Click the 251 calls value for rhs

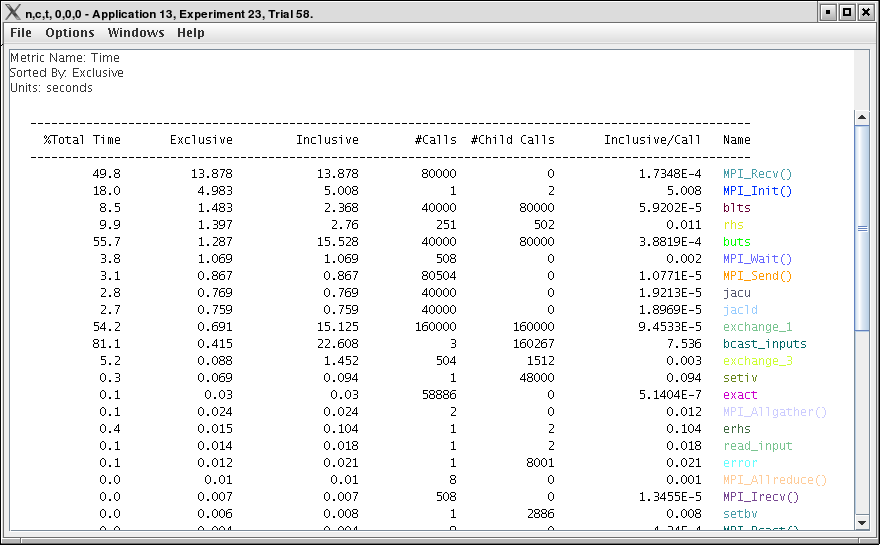[446, 225]
